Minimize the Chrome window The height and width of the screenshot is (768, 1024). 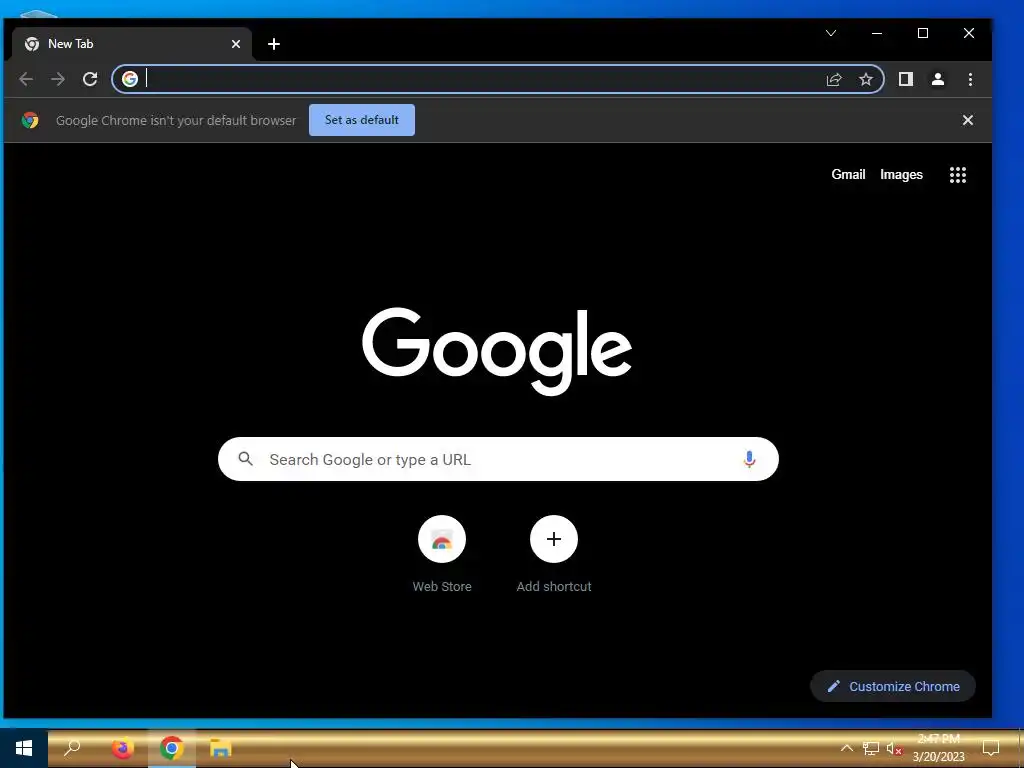(x=877, y=33)
